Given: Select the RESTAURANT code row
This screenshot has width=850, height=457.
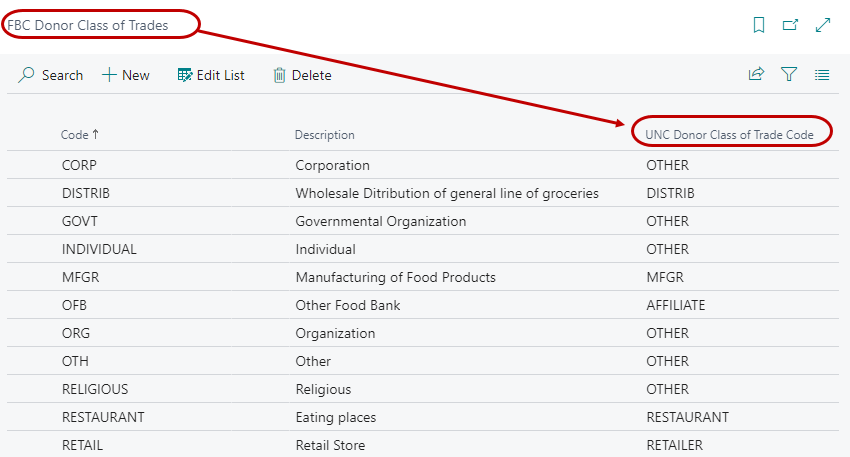Looking at the screenshot, I should pos(103,417).
